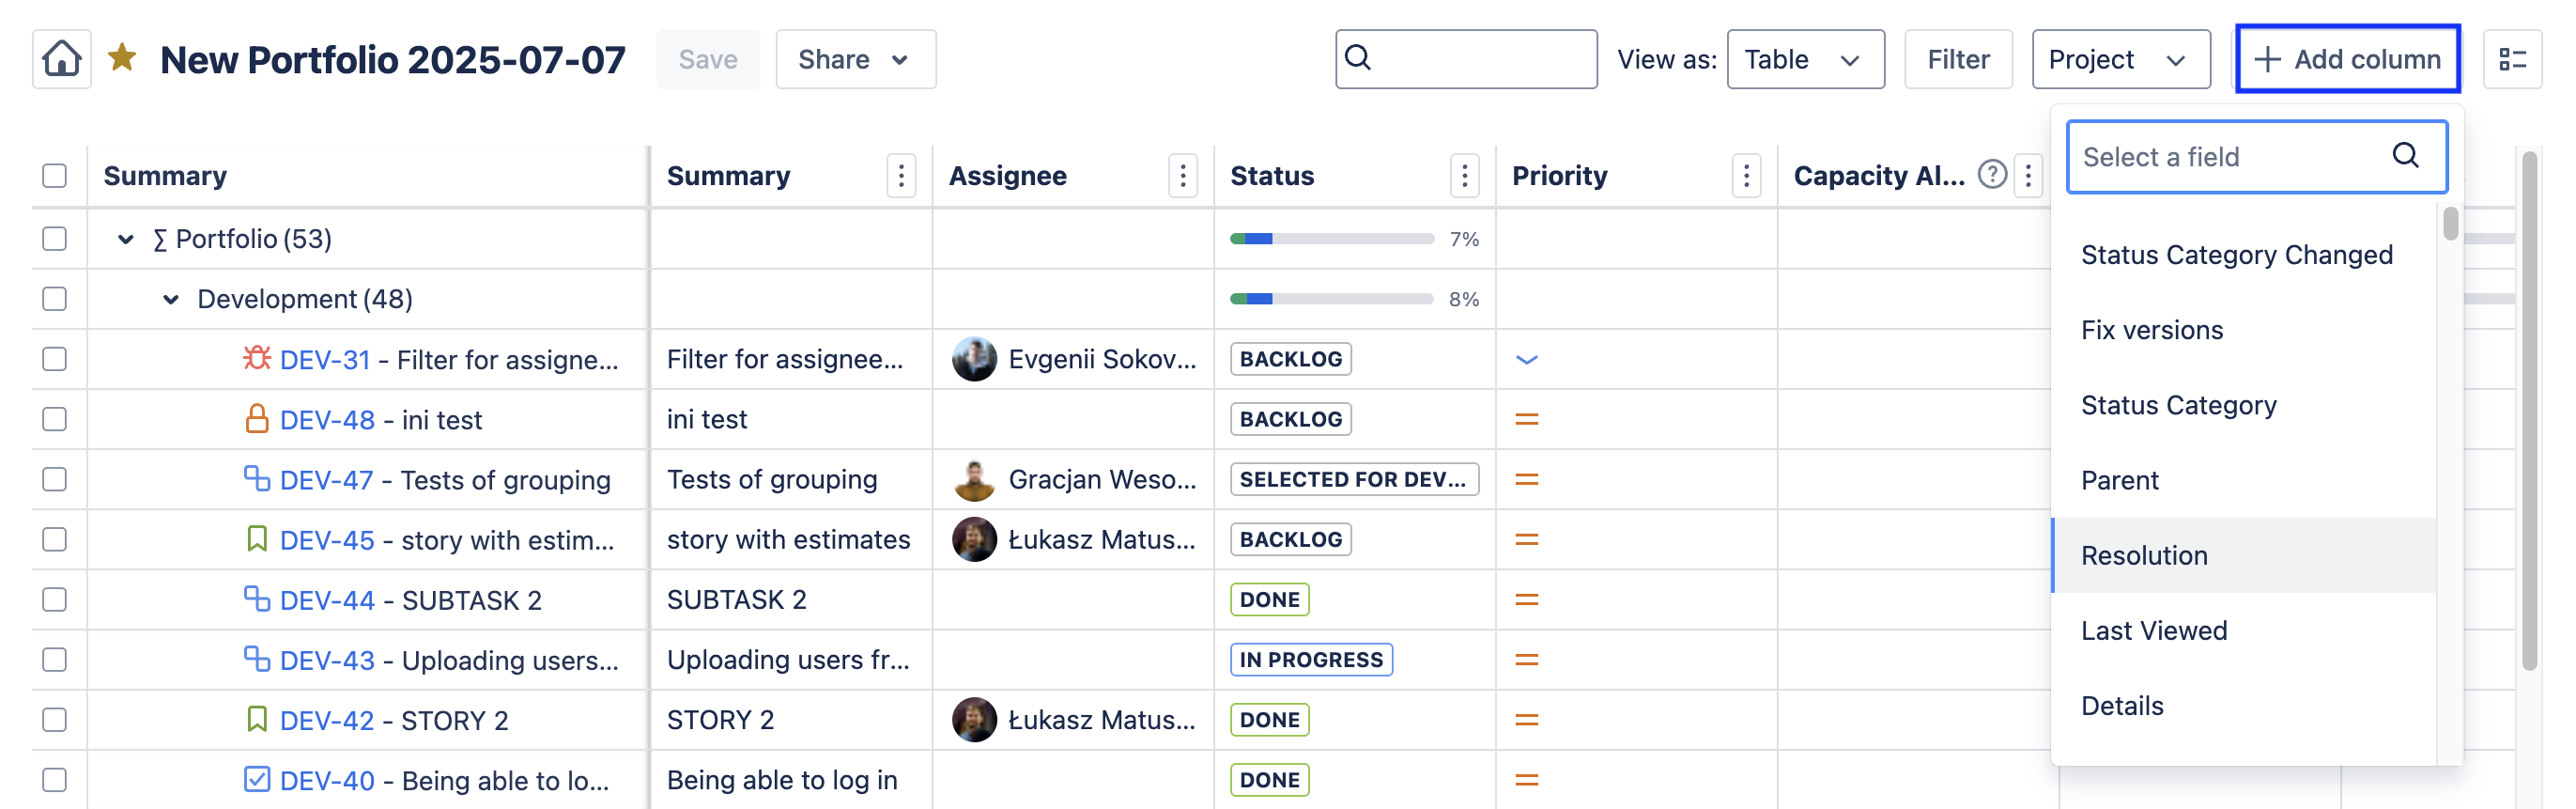
Task: Open the Status column kebab menu
Action: coord(1464,176)
